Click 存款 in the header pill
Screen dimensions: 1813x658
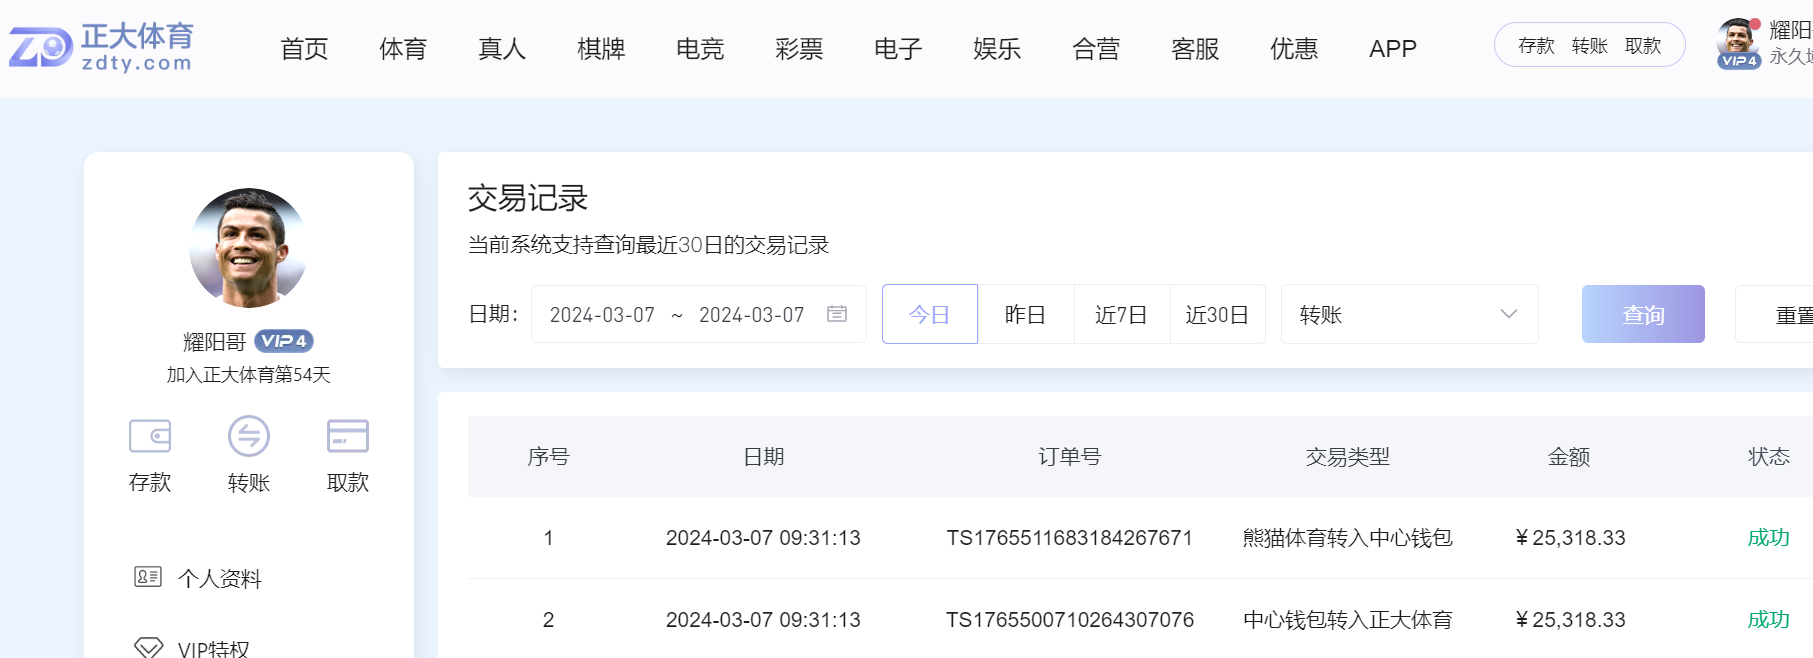1536,46
